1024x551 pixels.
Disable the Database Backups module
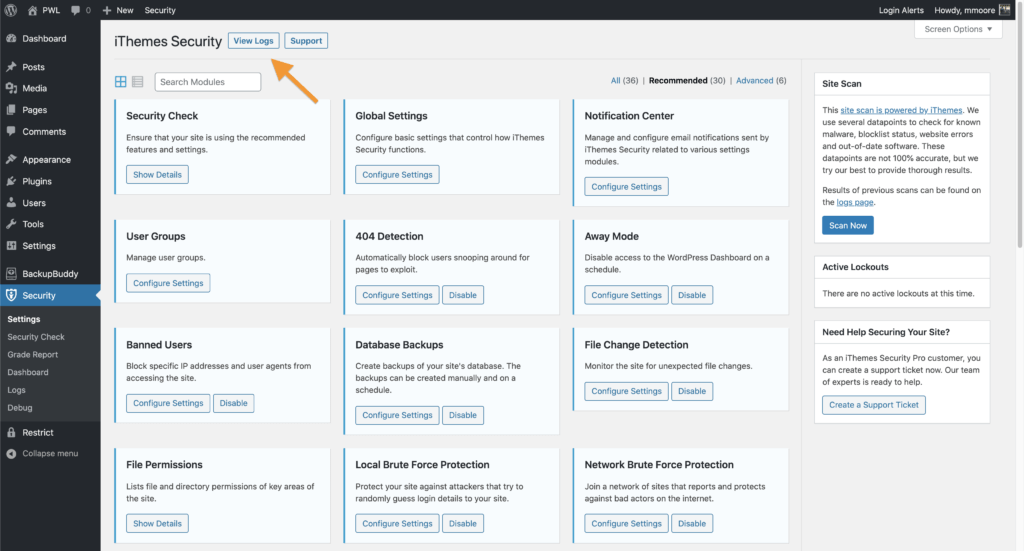pos(462,415)
